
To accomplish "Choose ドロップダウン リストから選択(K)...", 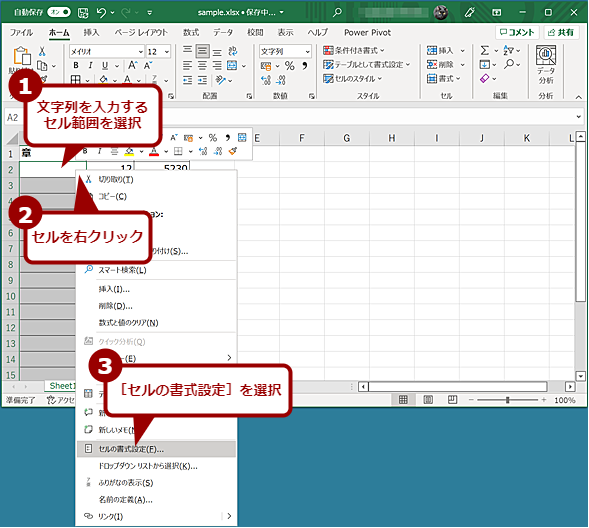I will click(x=157, y=466).
